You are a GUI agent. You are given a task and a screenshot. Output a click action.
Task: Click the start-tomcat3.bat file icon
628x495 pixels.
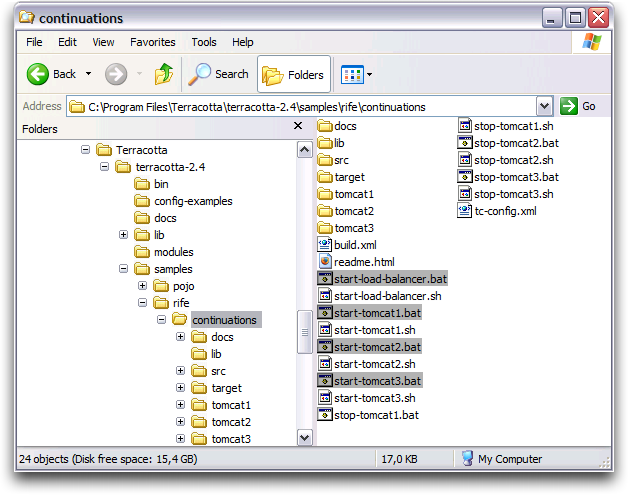click(x=325, y=381)
